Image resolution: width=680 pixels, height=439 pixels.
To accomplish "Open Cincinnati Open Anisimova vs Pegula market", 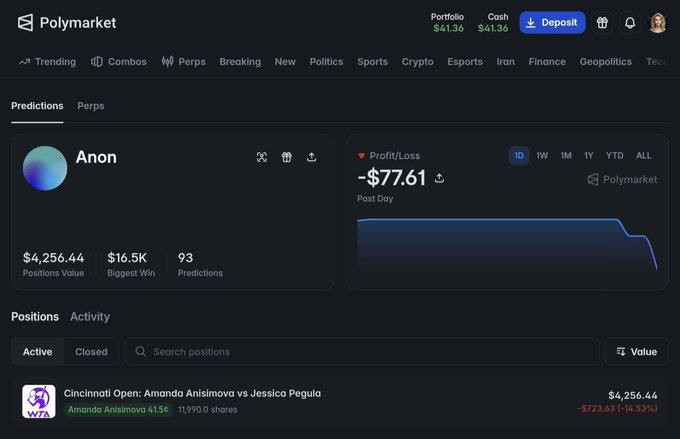I will click(x=192, y=393).
